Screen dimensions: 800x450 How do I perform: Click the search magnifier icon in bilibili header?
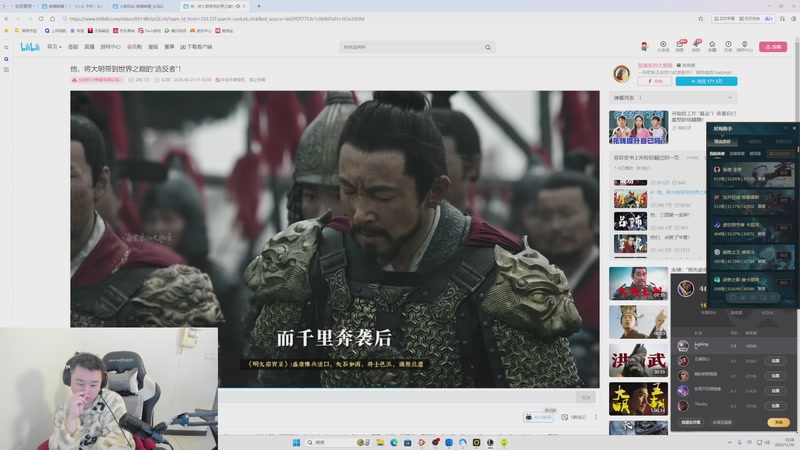pyautogui.click(x=488, y=47)
